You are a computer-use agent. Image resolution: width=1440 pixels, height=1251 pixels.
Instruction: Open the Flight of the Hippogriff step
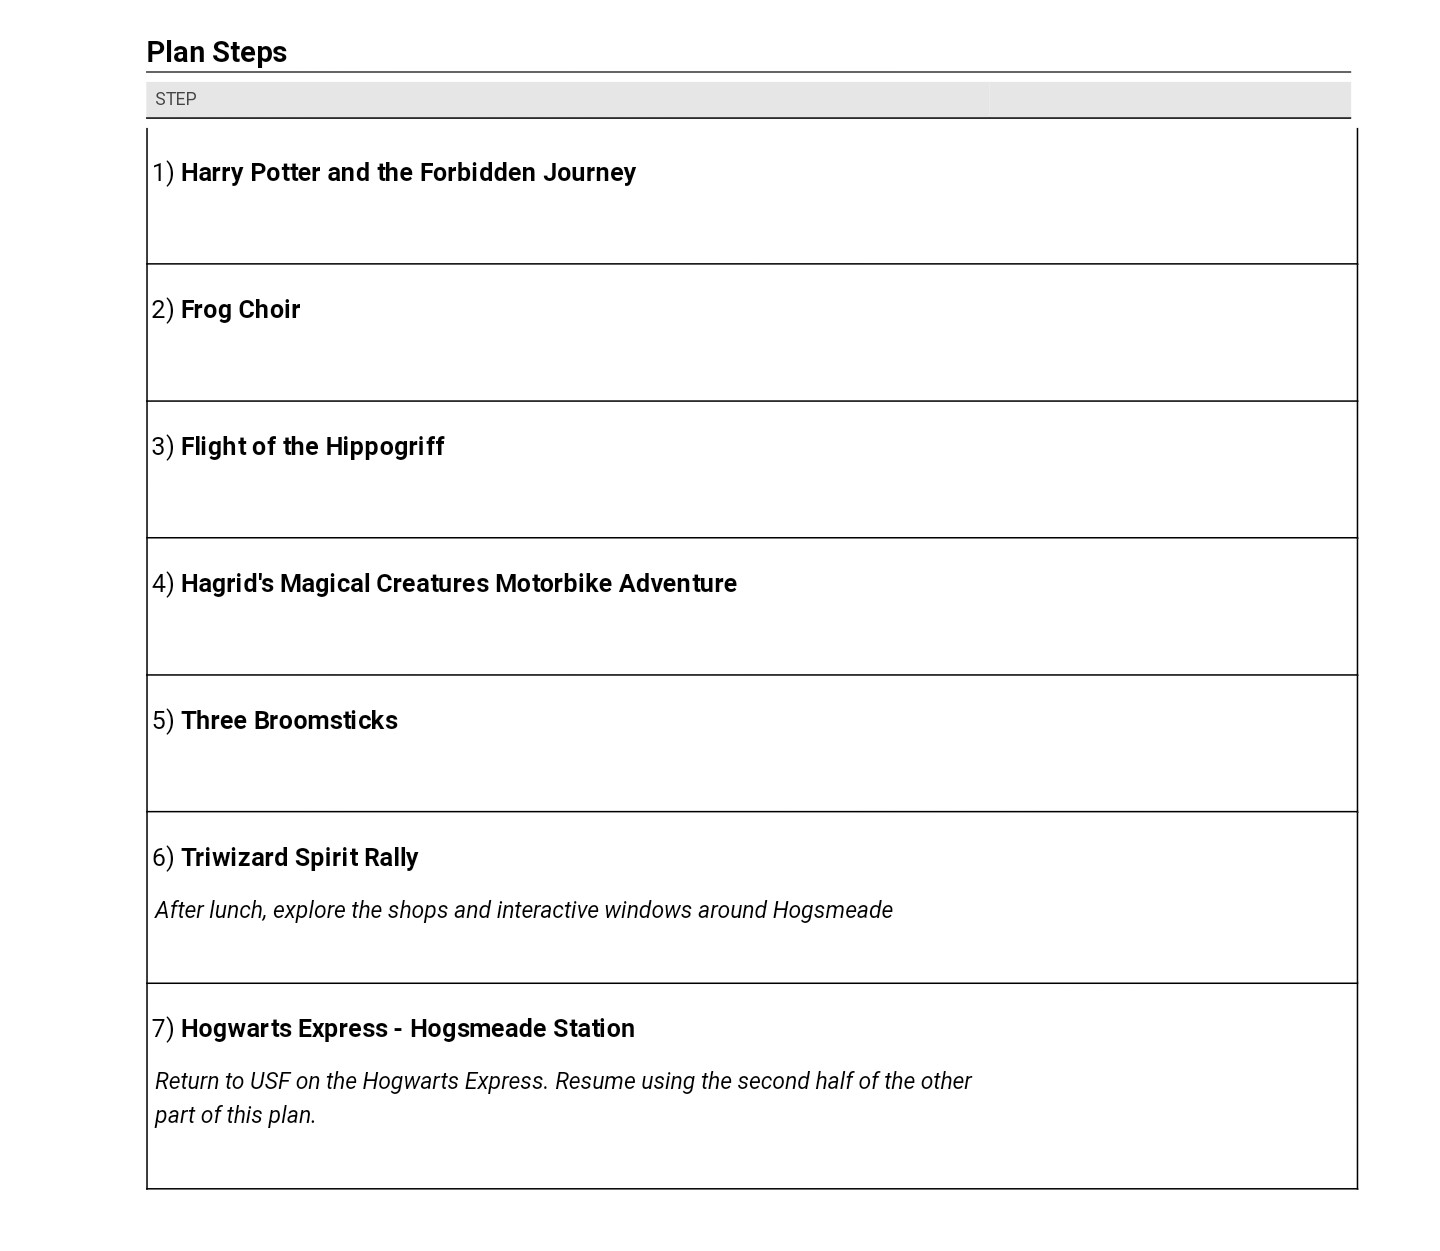(x=312, y=447)
